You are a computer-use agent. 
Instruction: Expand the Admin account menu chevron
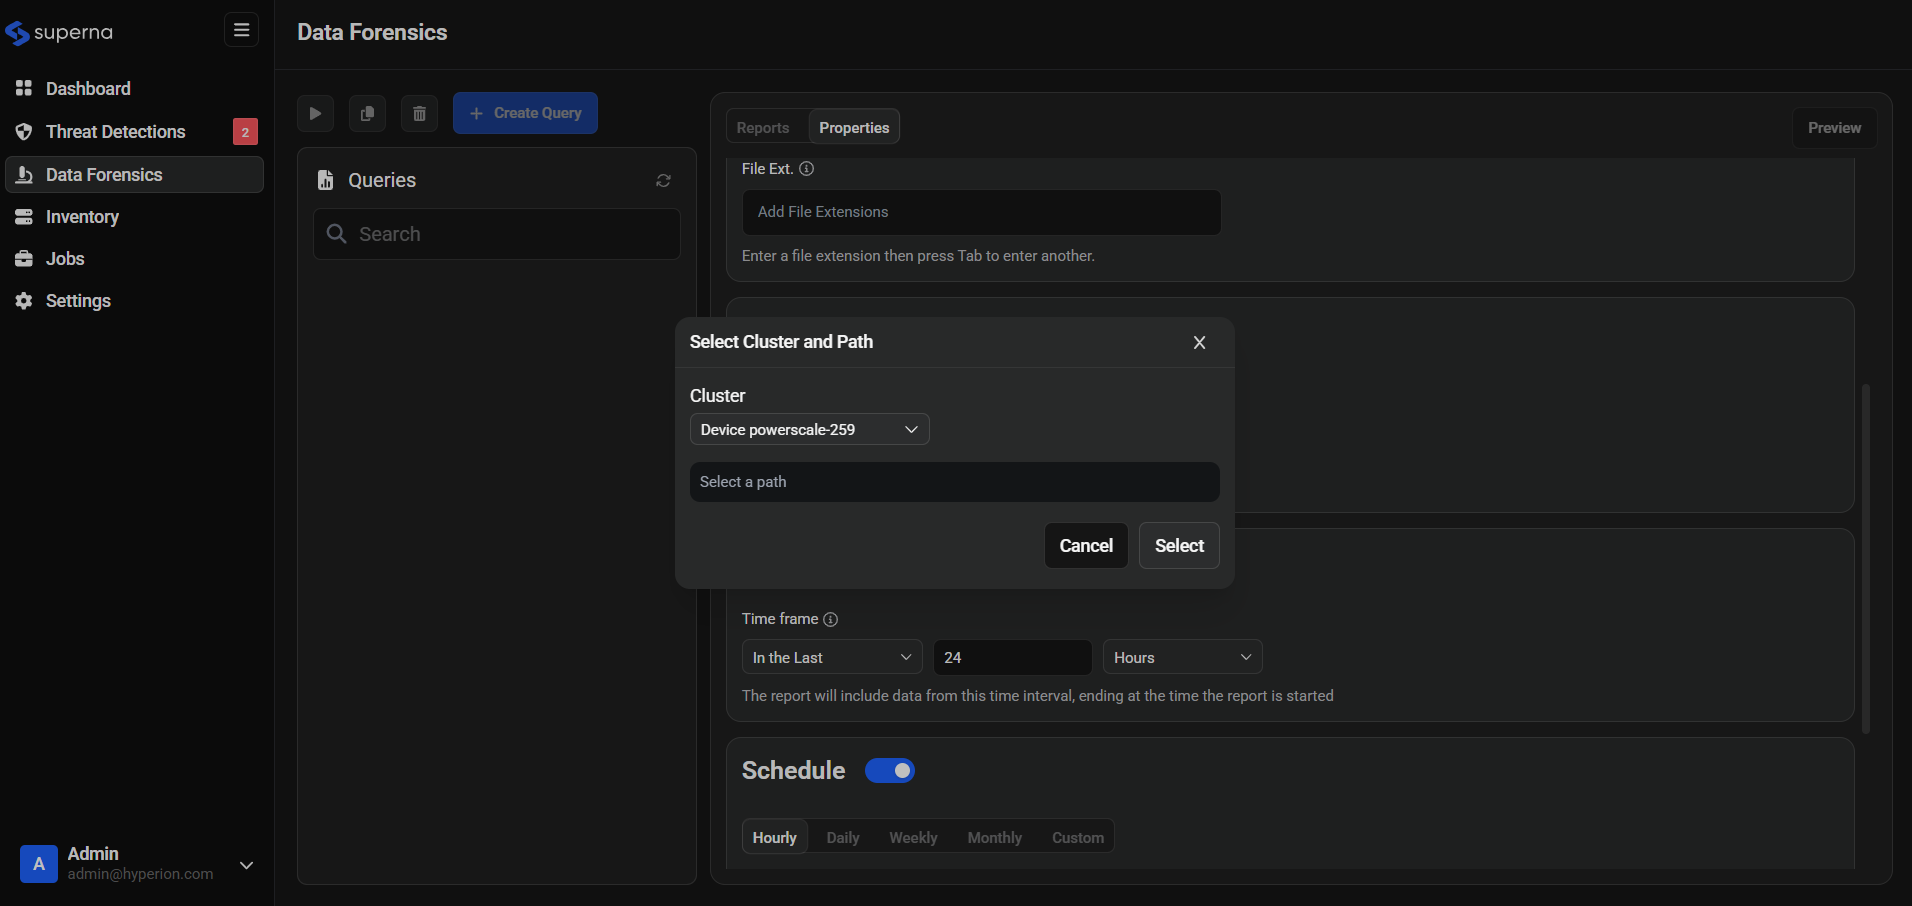coord(246,865)
